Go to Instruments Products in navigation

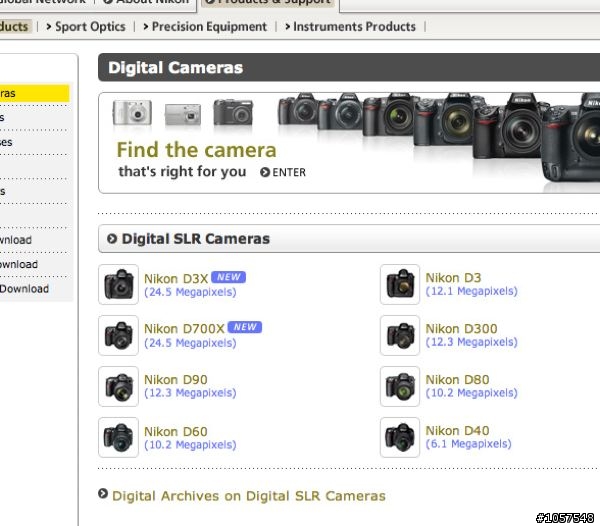point(354,26)
